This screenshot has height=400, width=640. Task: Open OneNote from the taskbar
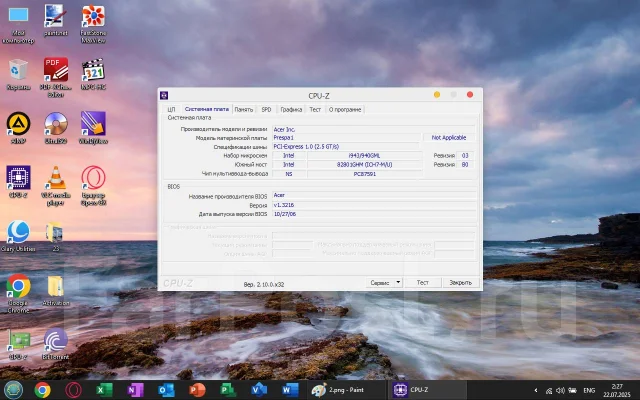135,390
